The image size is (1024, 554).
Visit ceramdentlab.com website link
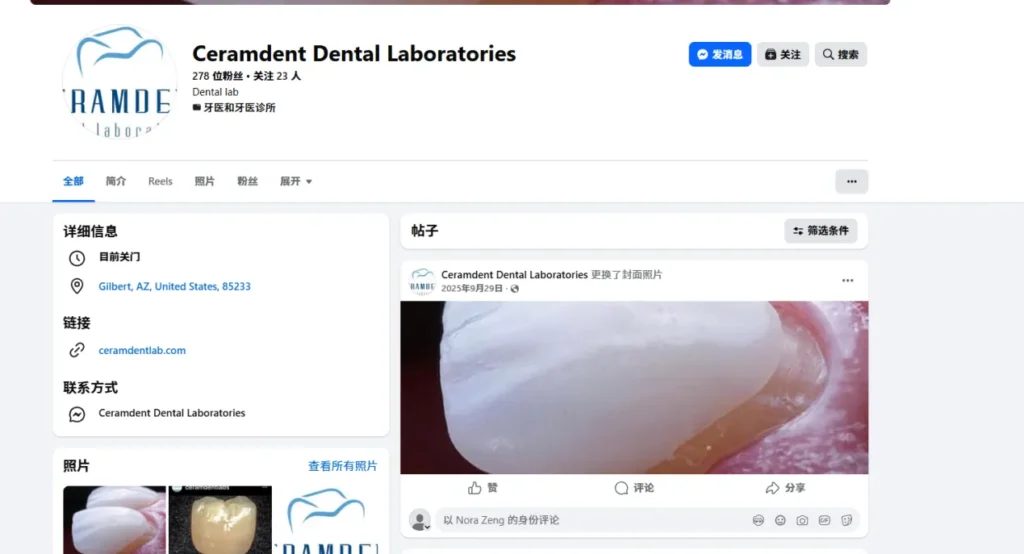[x=142, y=350]
